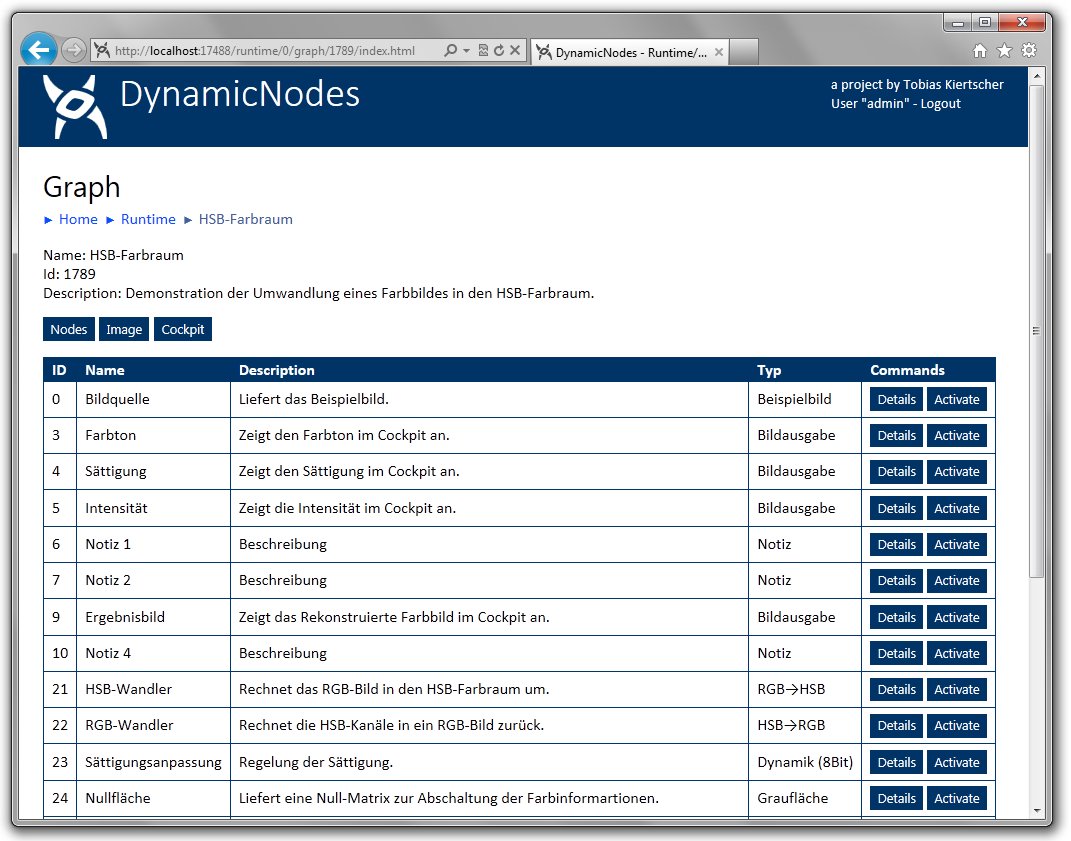Click the Nodes button above the table

(x=69, y=329)
